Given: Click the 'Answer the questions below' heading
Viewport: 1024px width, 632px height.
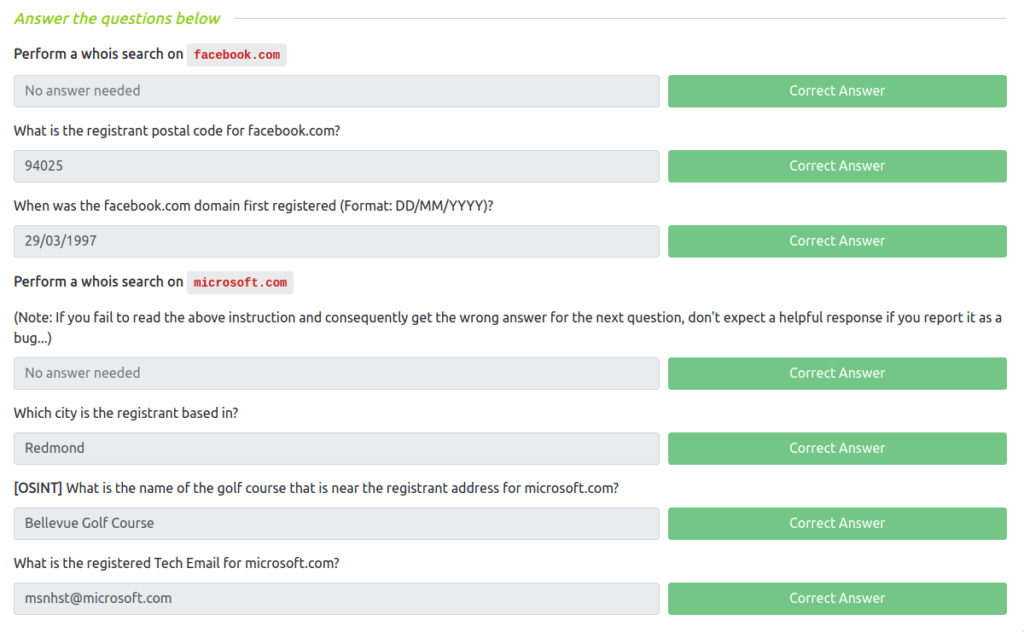Looking at the screenshot, I should (117, 18).
